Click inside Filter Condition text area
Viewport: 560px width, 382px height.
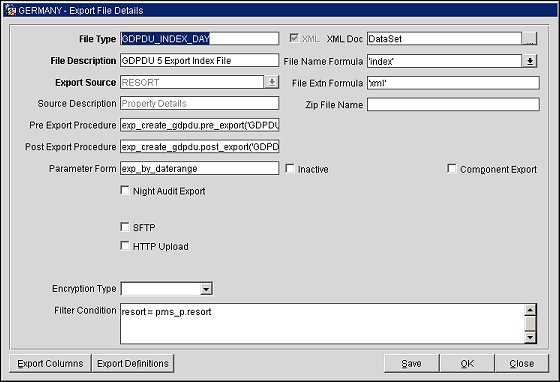coord(322,323)
